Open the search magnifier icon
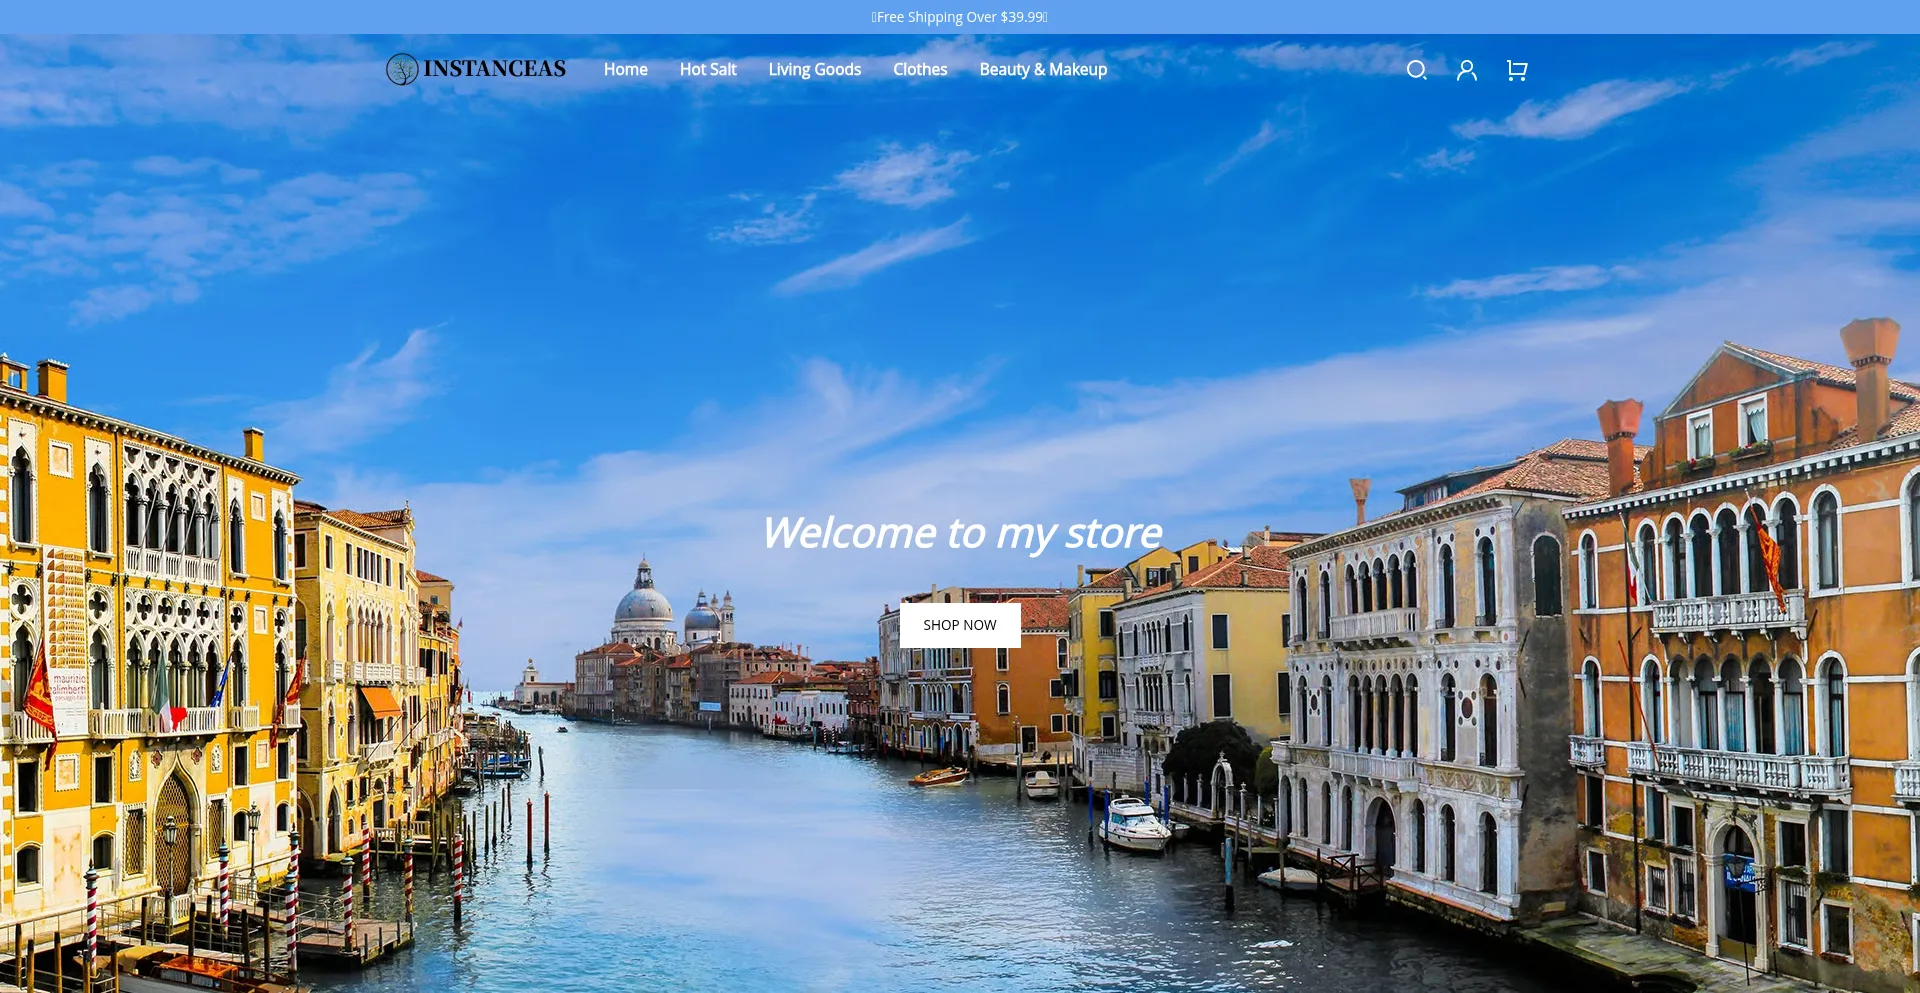This screenshot has width=1920, height=993. [x=1416, y=70]
